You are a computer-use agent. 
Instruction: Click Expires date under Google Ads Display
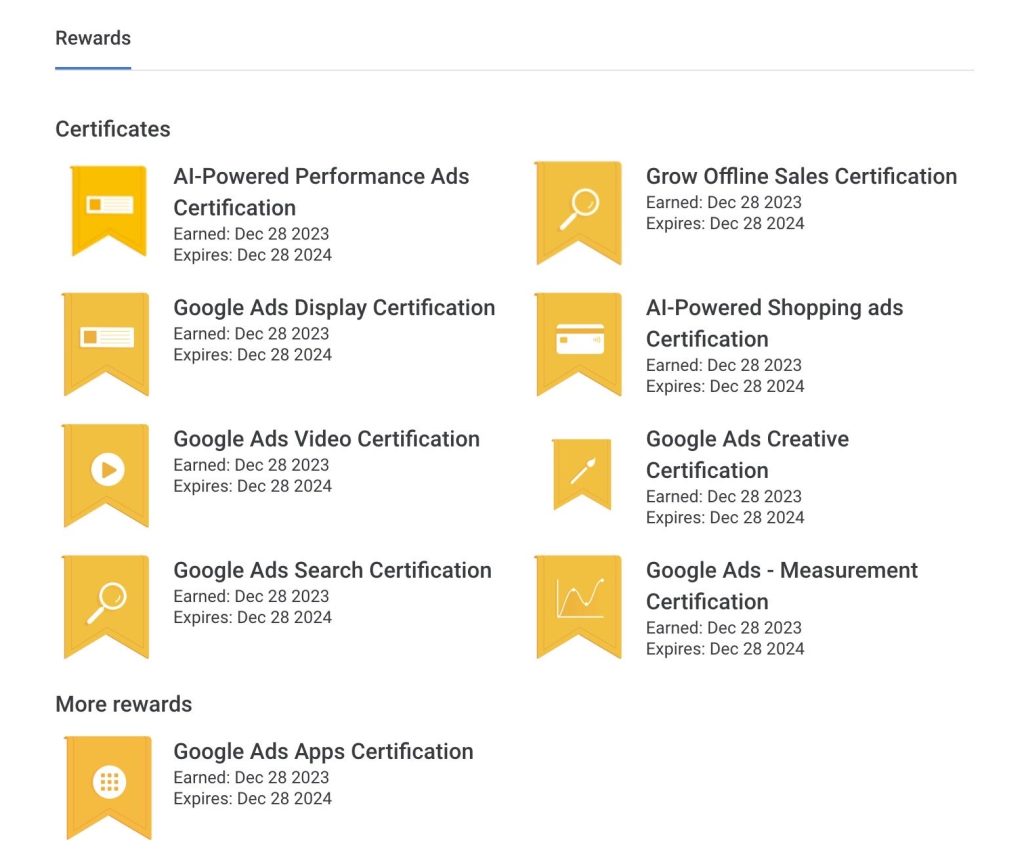tap(252, 355)
